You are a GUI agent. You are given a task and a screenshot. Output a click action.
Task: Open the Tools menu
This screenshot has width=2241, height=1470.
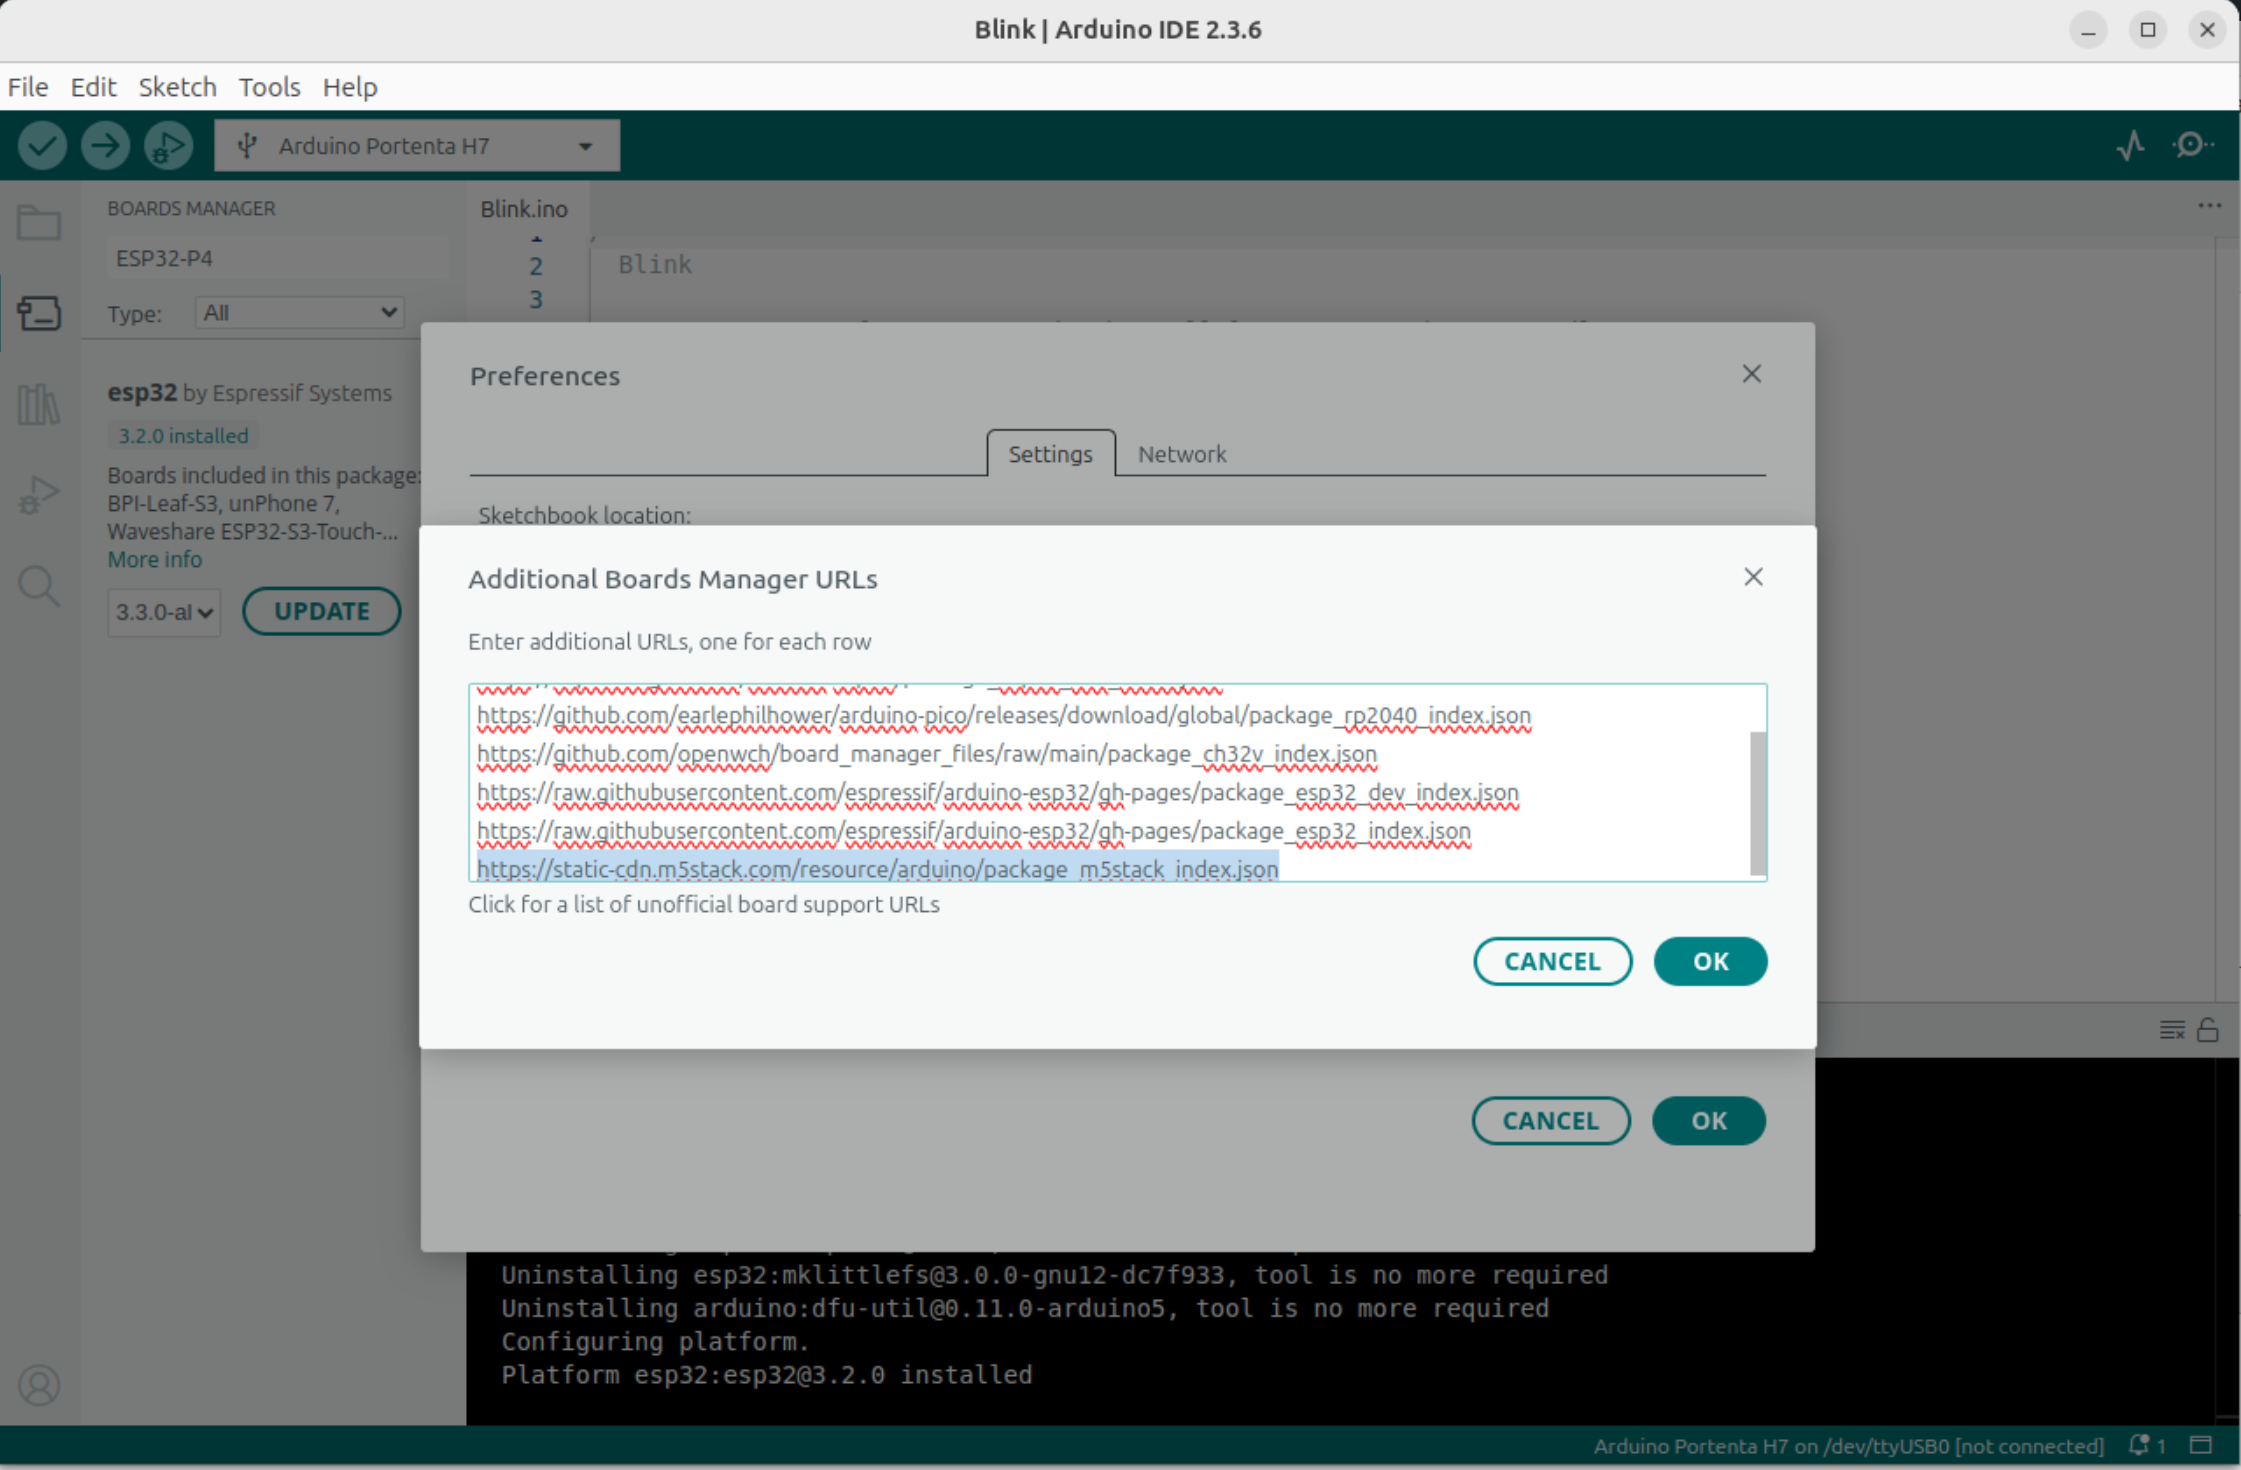click(269, 87)
